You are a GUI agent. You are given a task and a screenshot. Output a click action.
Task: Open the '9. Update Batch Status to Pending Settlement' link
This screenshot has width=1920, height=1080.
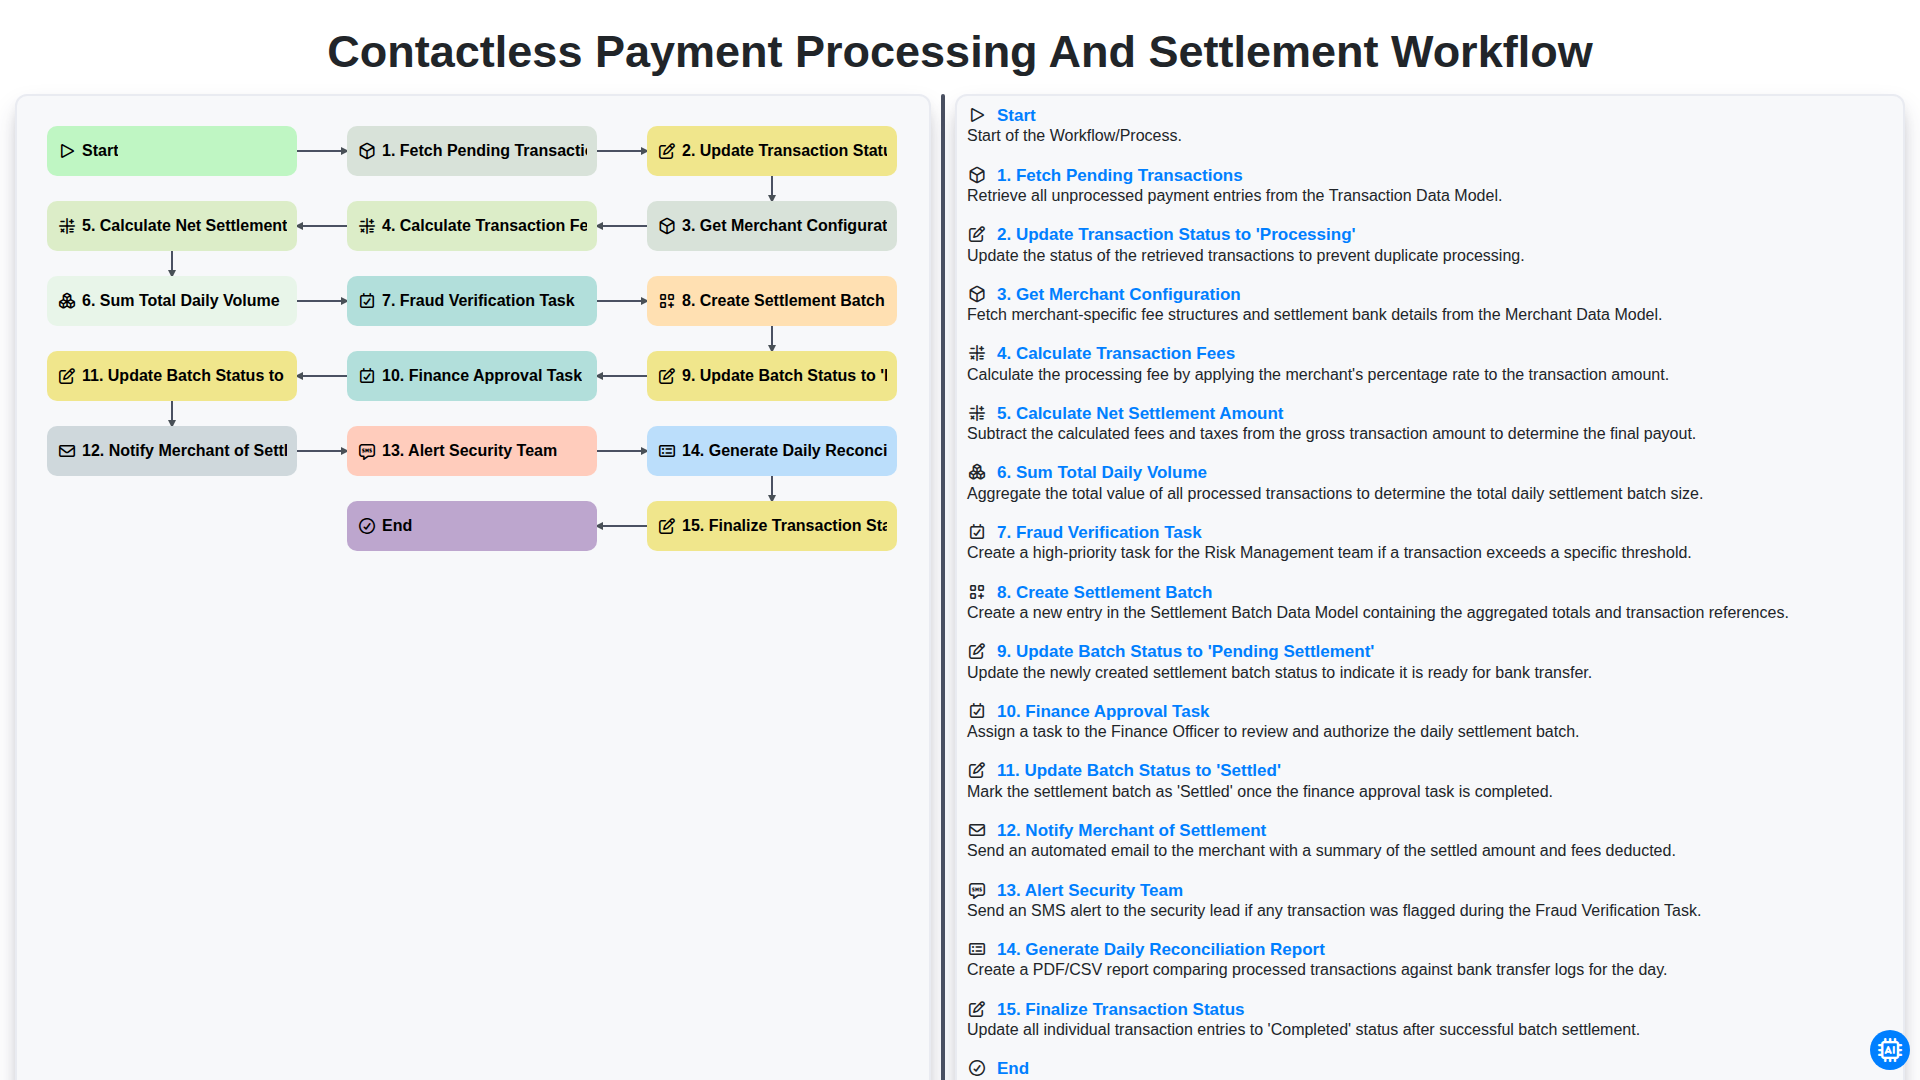tap(1185, 651)
